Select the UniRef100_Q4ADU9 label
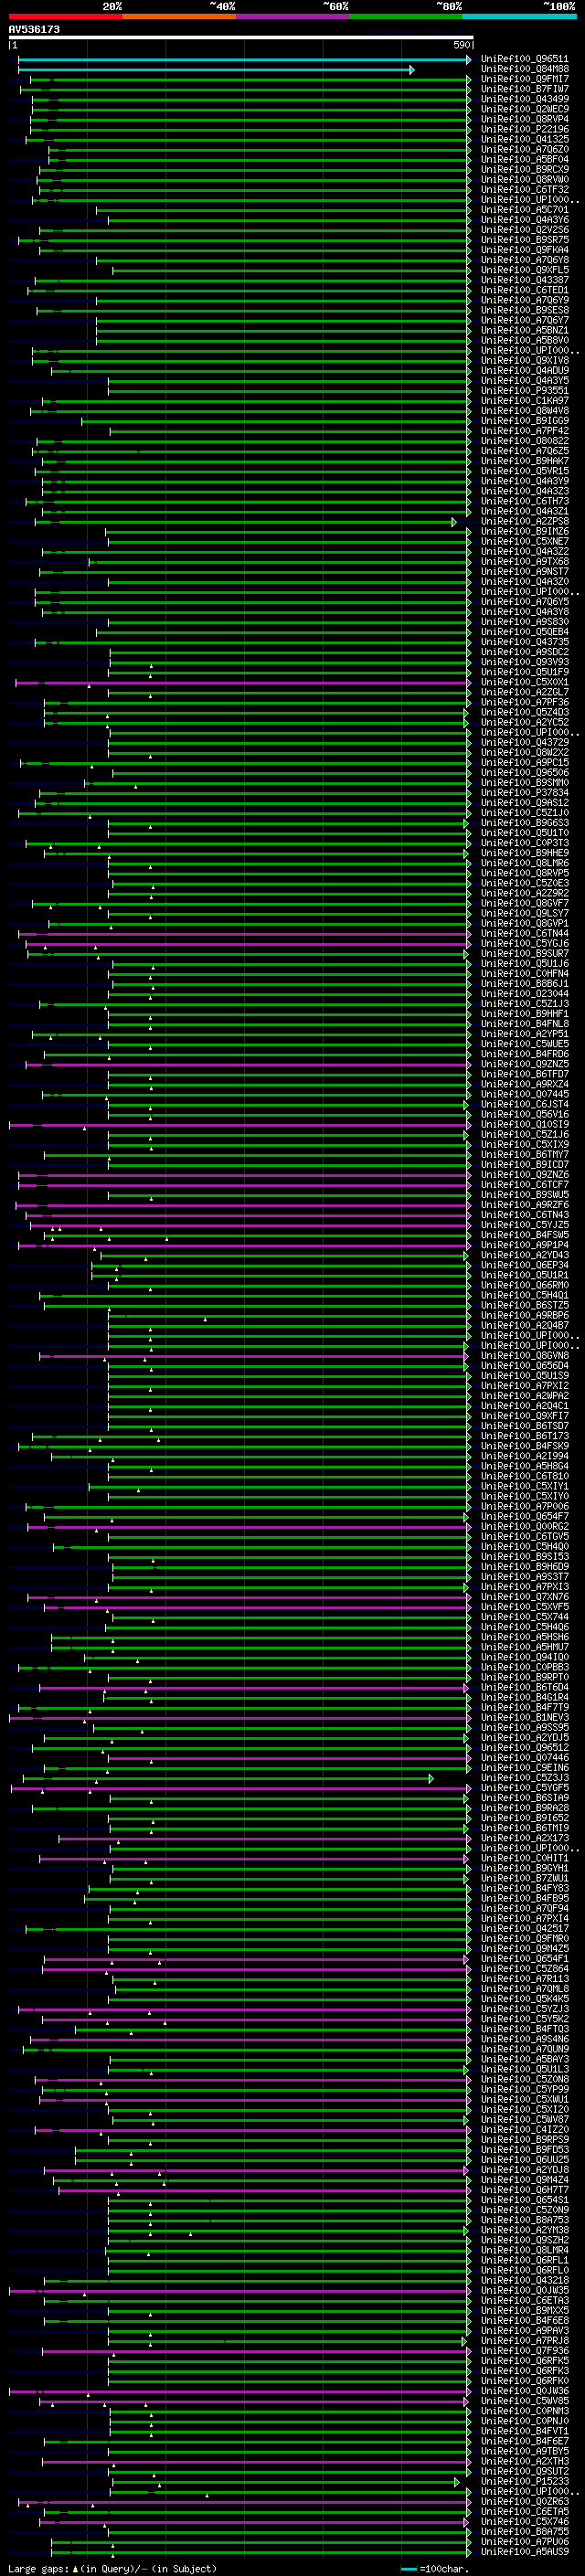The image size is (585, 2576). point(525,371)
